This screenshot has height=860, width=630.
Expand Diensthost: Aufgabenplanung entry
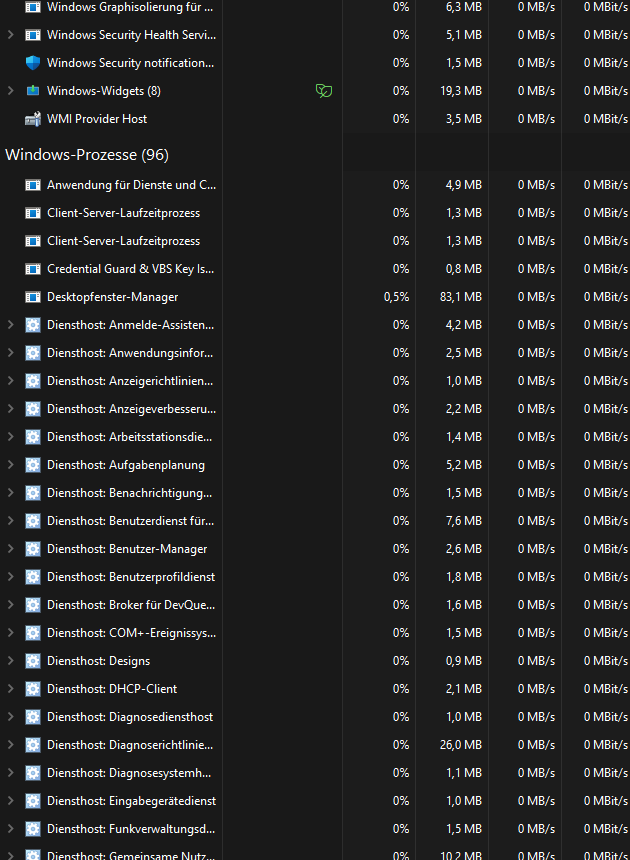click(x=10, y=465)
